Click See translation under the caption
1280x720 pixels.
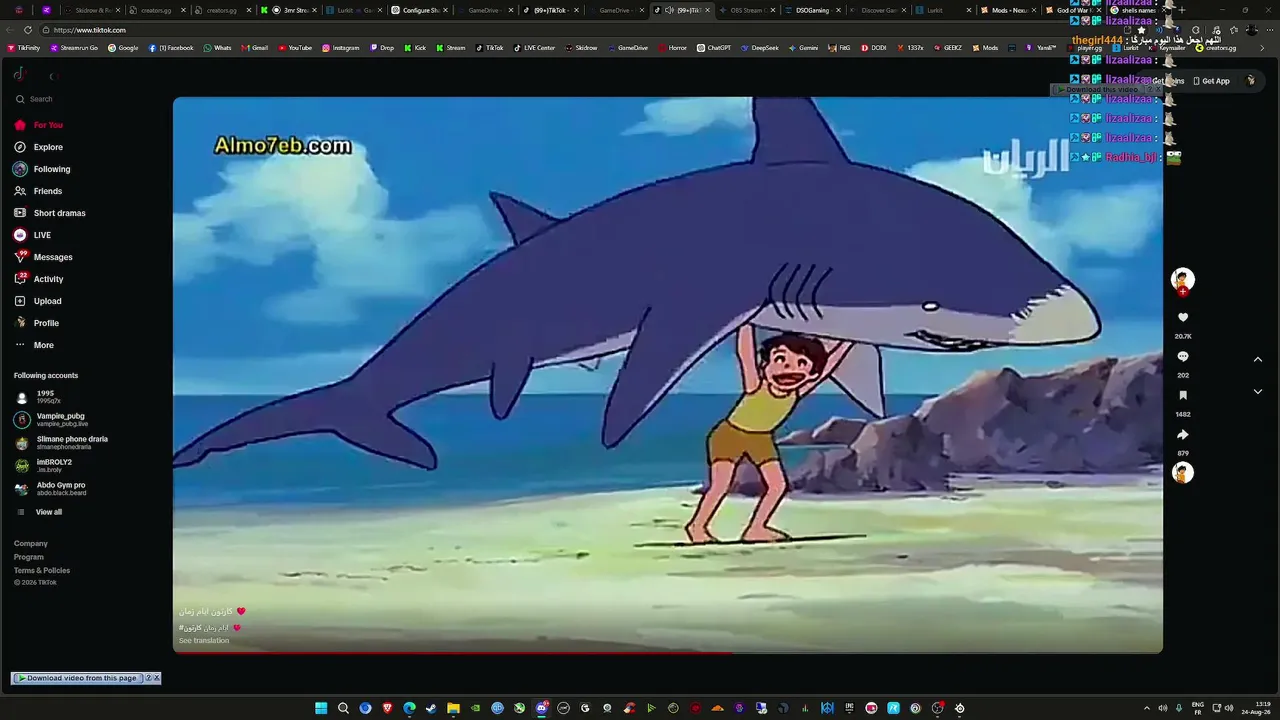coord(204,640)
